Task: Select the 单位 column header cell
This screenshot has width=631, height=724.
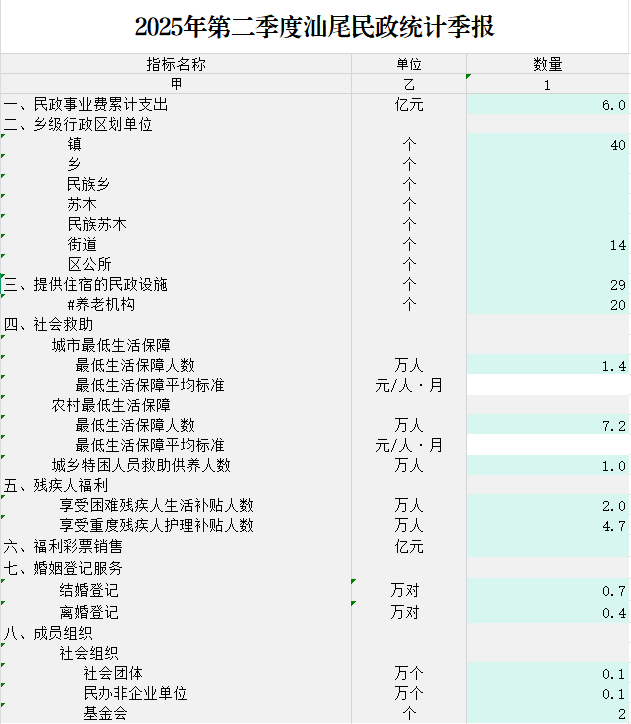Action: click(x=408, y=64)
